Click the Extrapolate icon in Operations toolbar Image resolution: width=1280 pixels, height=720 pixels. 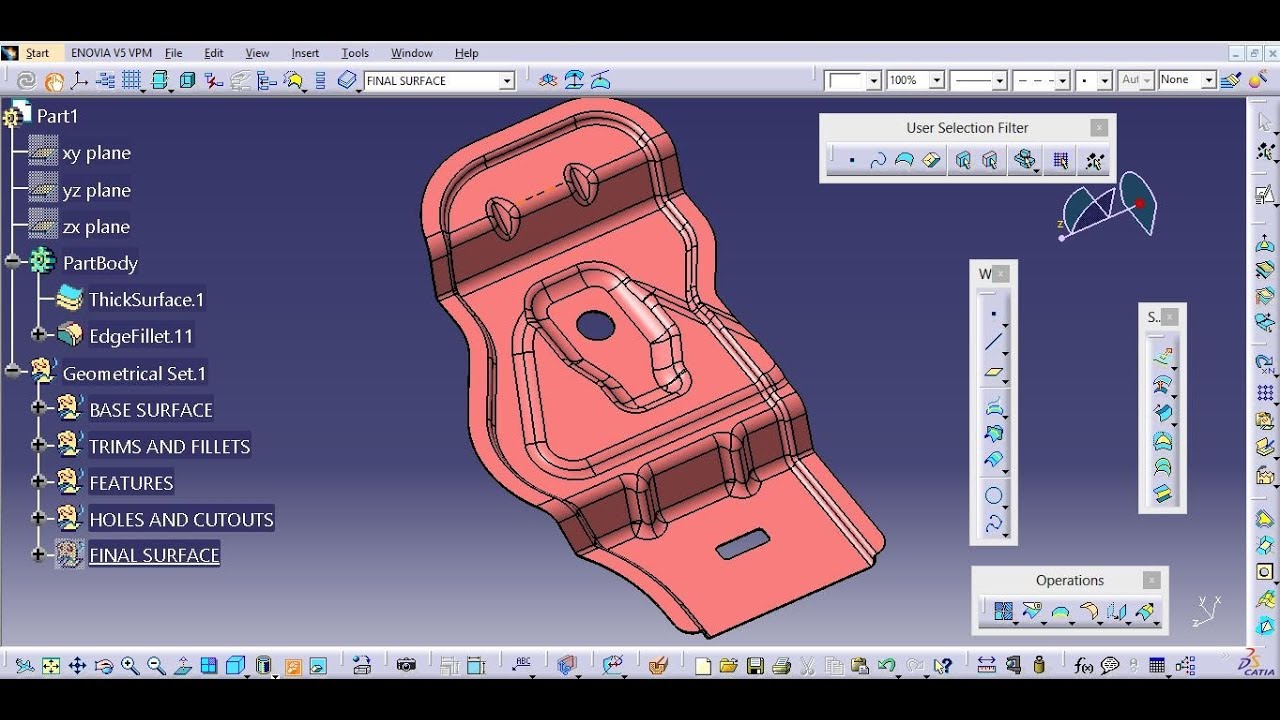coord(1145,611)
